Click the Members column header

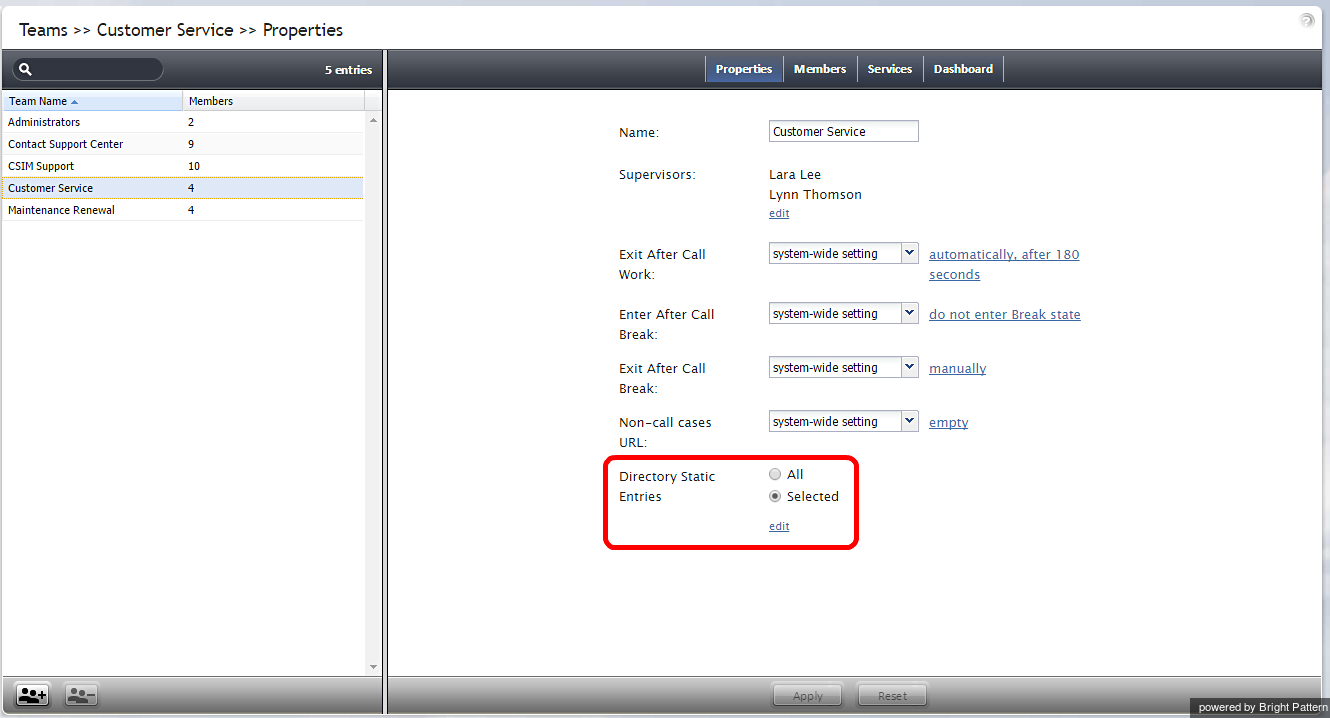[273, 101]
